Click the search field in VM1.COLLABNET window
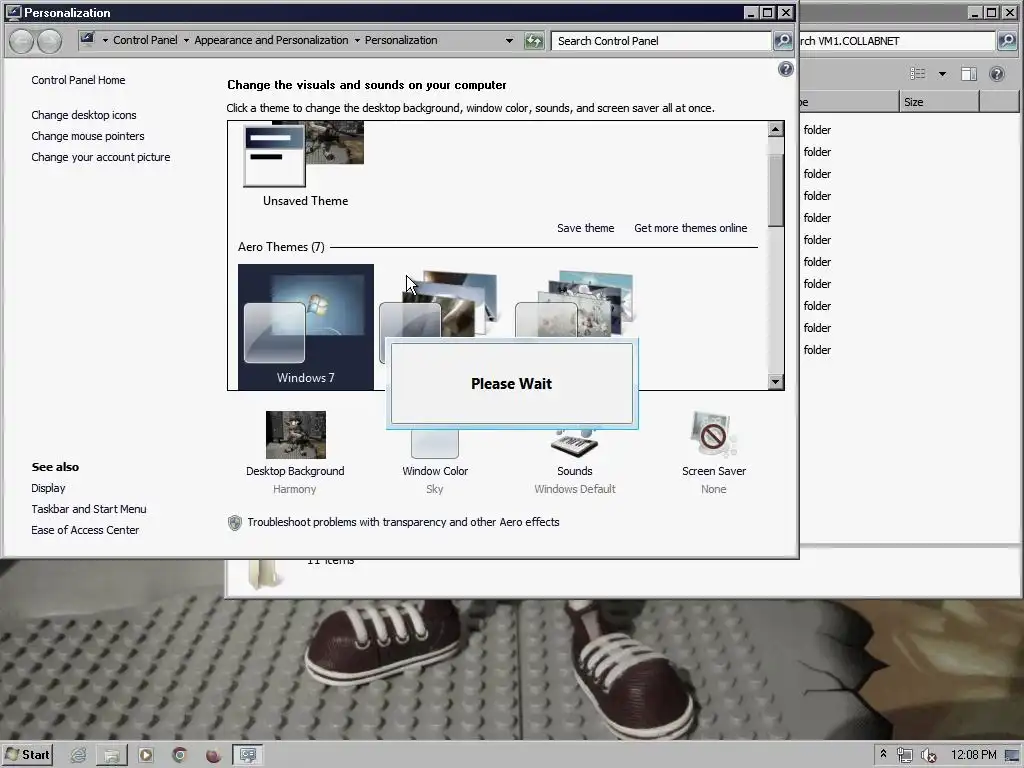 pyautogui.click(x=896, y=41)
